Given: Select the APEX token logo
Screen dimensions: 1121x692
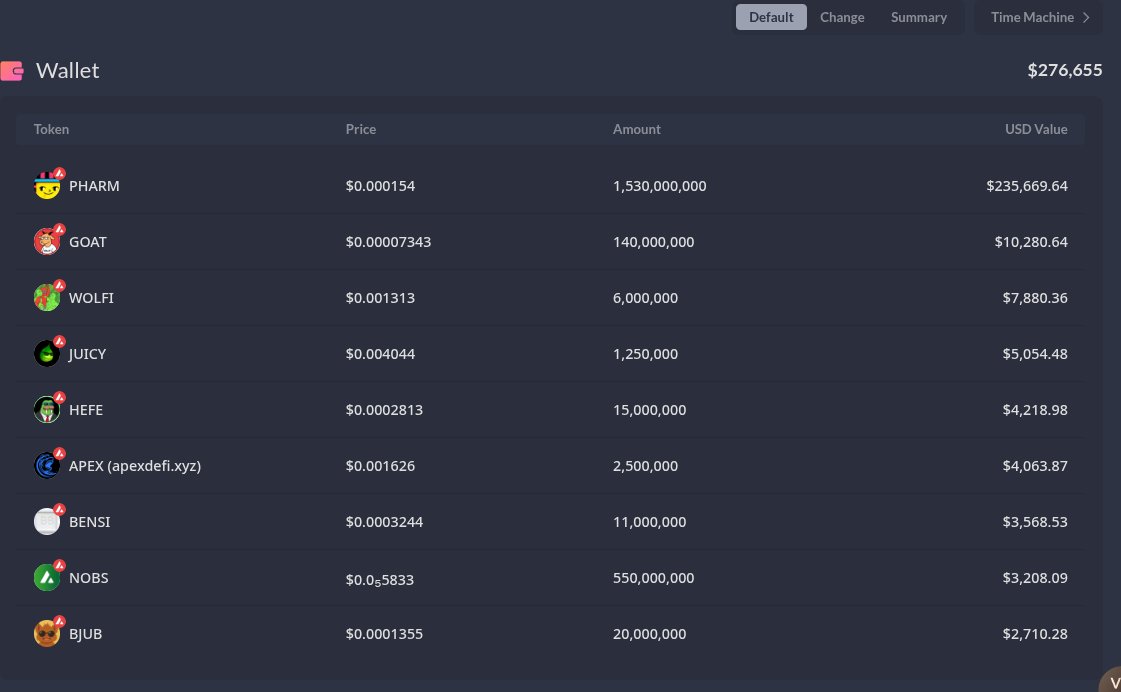Looking at the screenshot, I should click(47, 465).
